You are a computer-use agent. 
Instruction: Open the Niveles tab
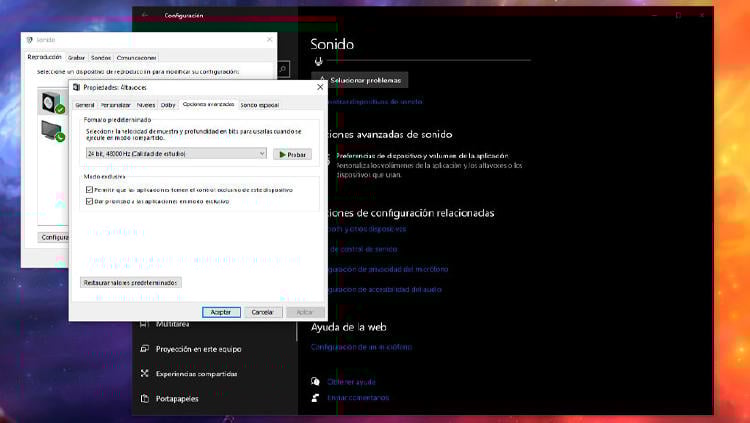pyautogui.click(x=145, y=105)
